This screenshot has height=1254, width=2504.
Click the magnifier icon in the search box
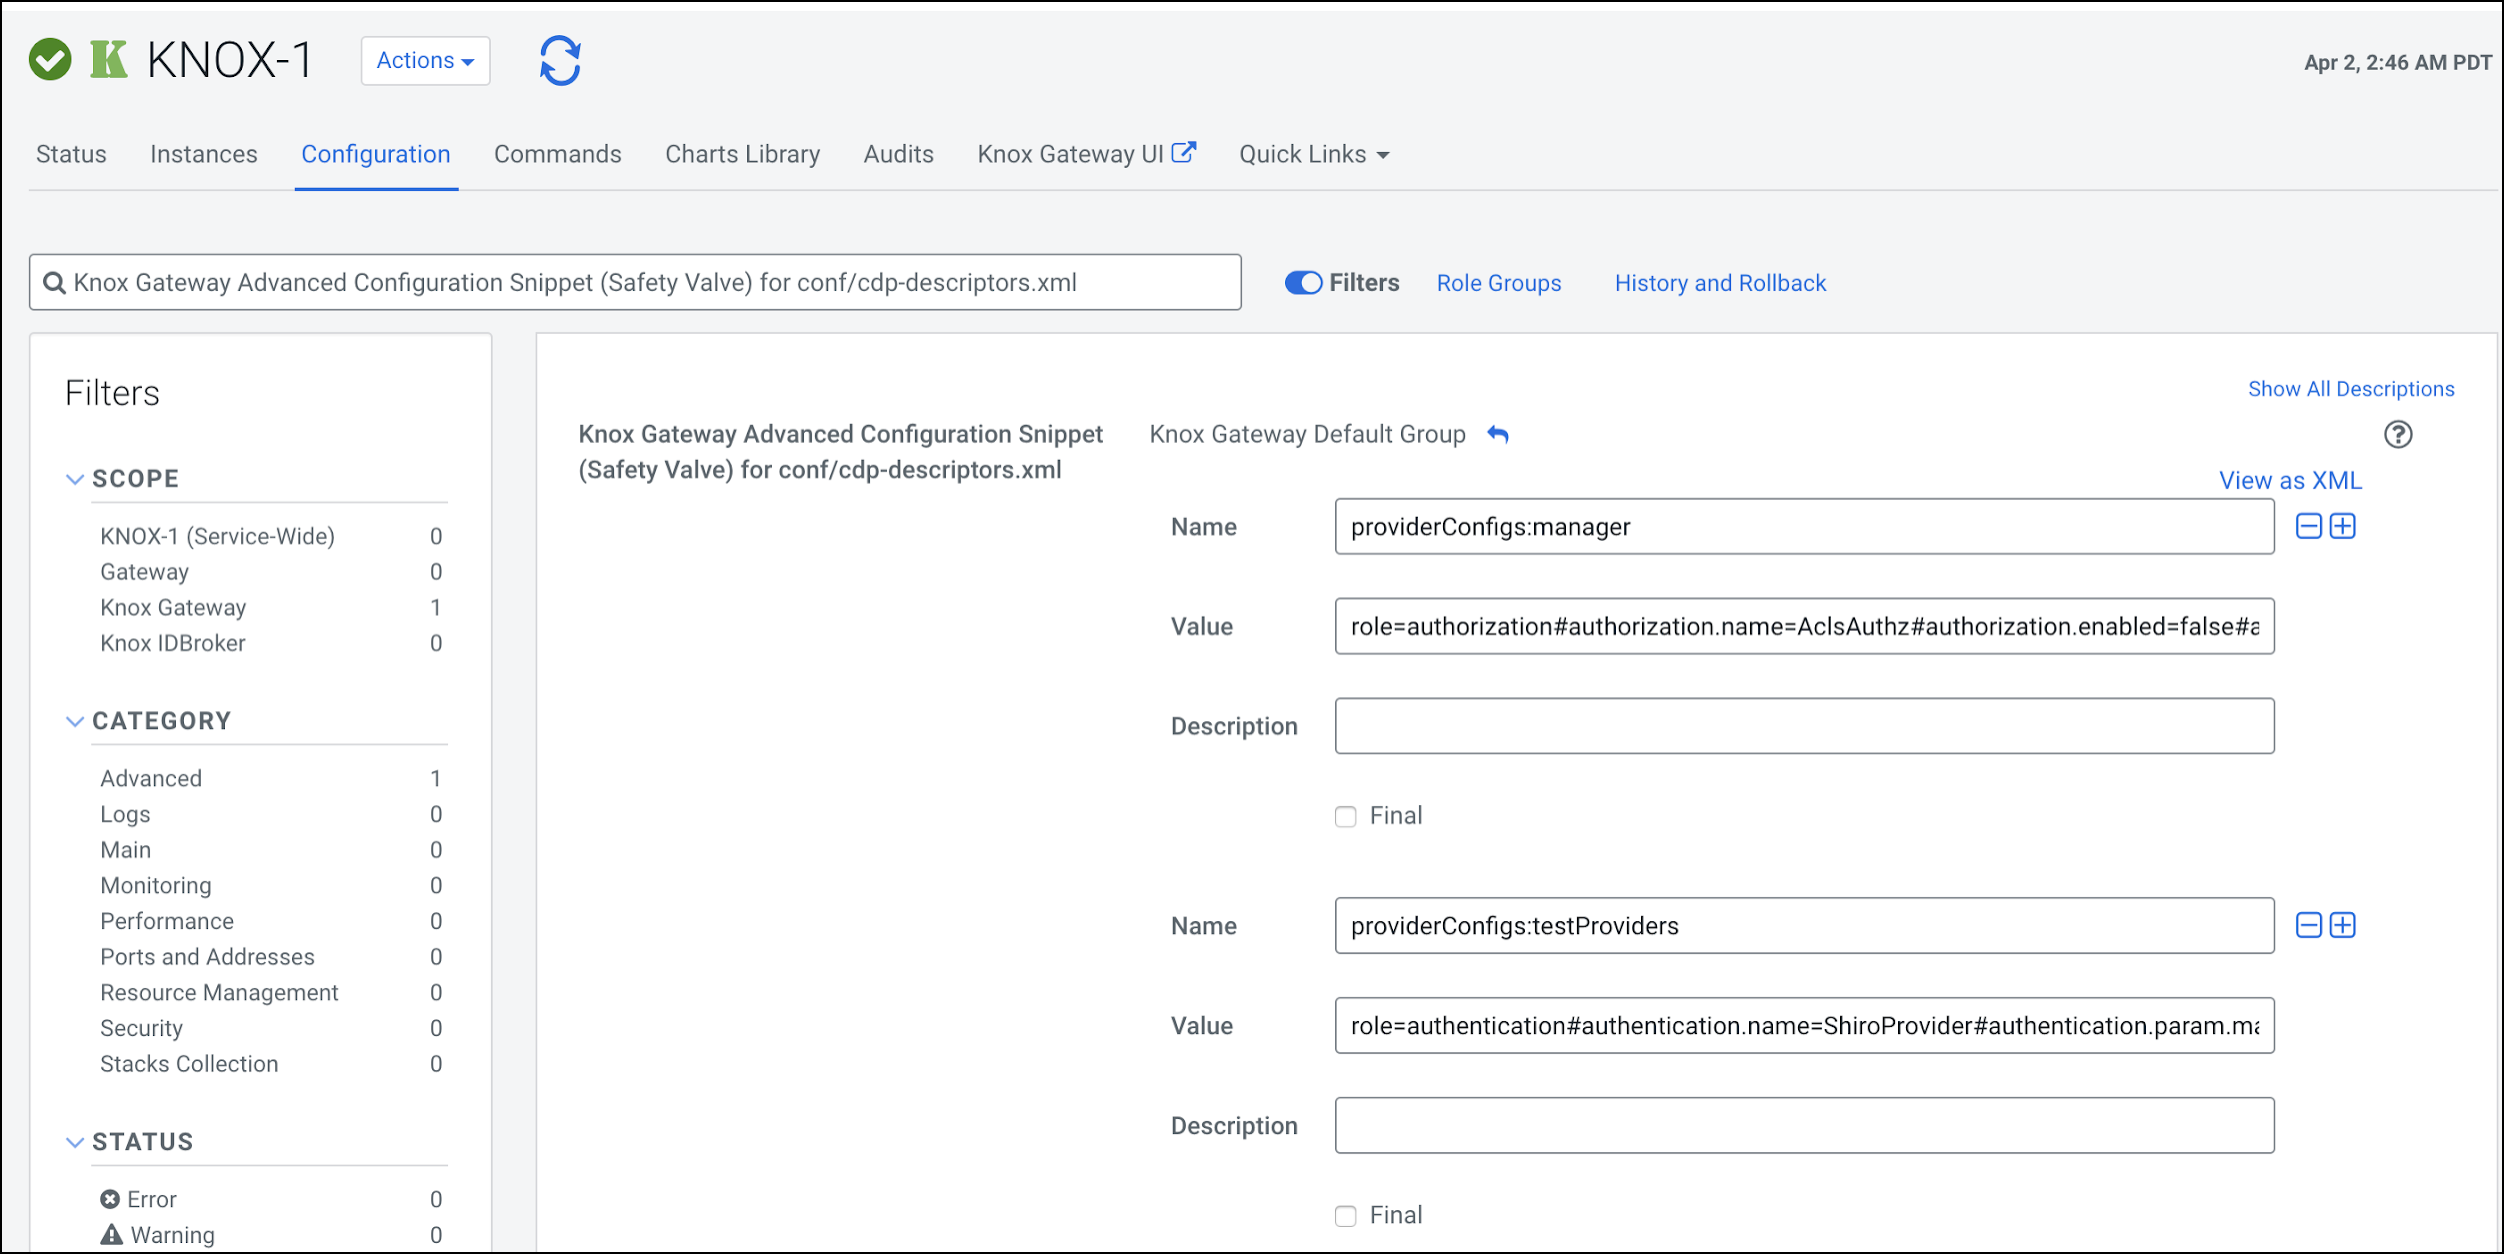pos(55,283)
